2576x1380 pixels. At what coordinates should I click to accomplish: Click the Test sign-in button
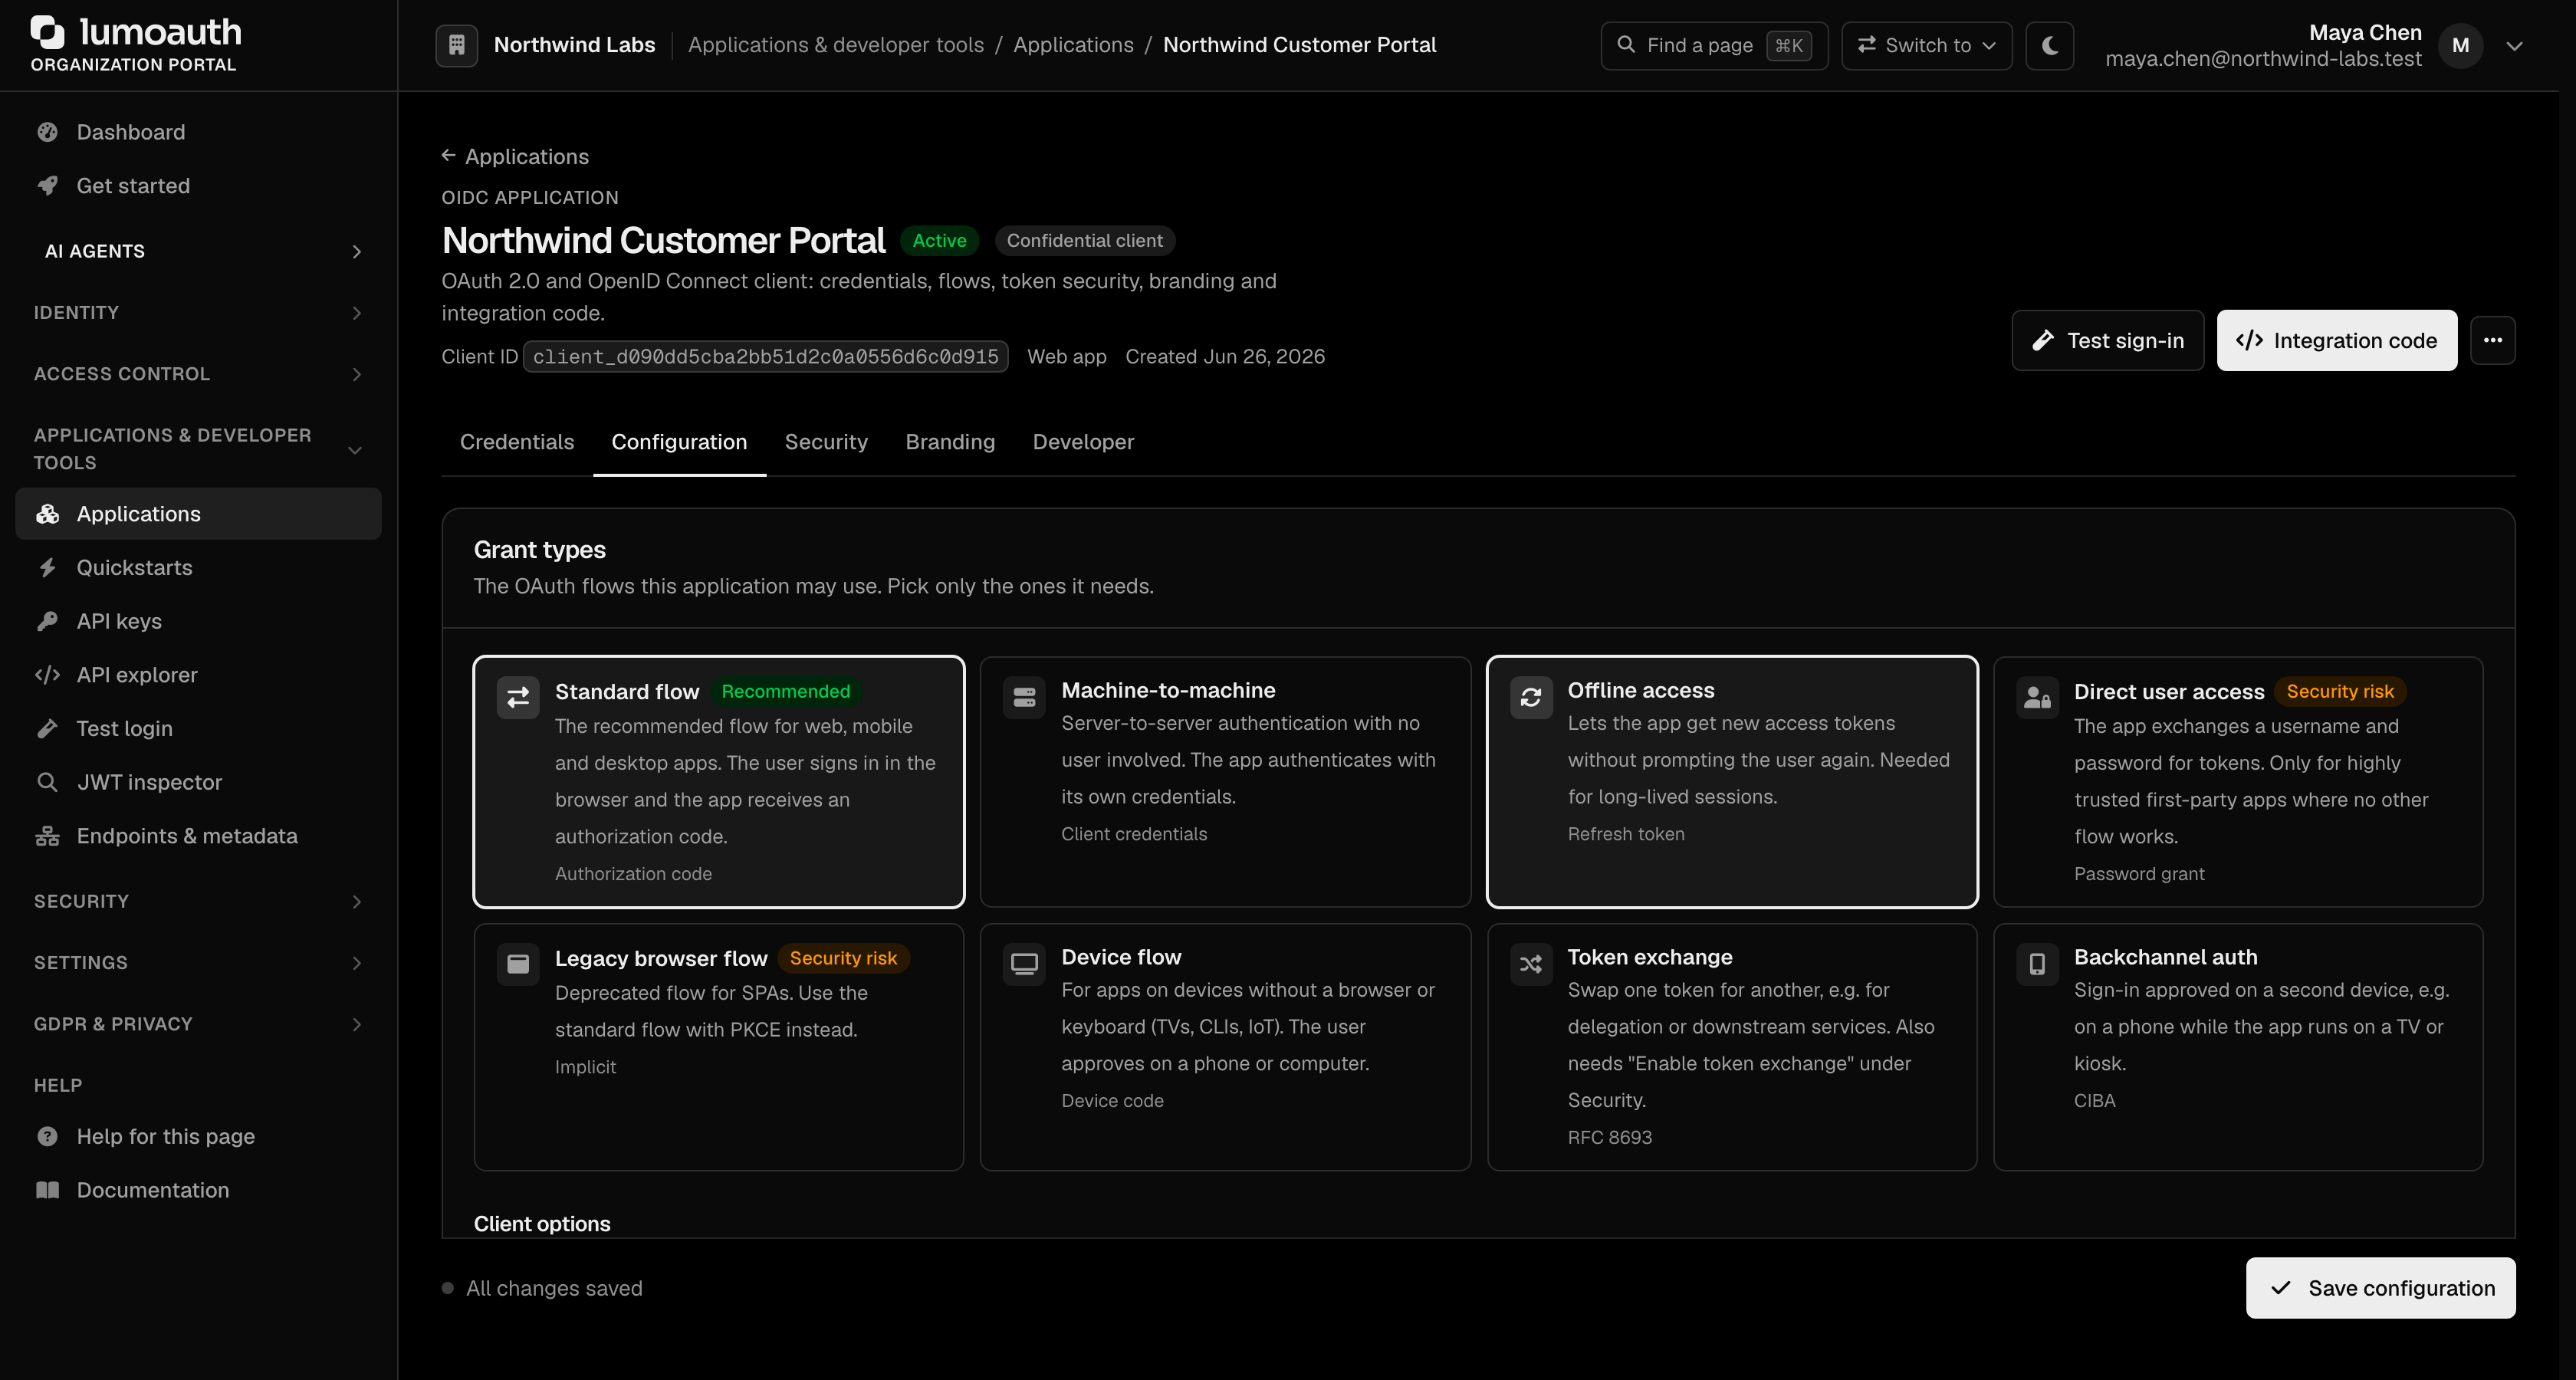pyautogui.click(x=2108, y=340)
